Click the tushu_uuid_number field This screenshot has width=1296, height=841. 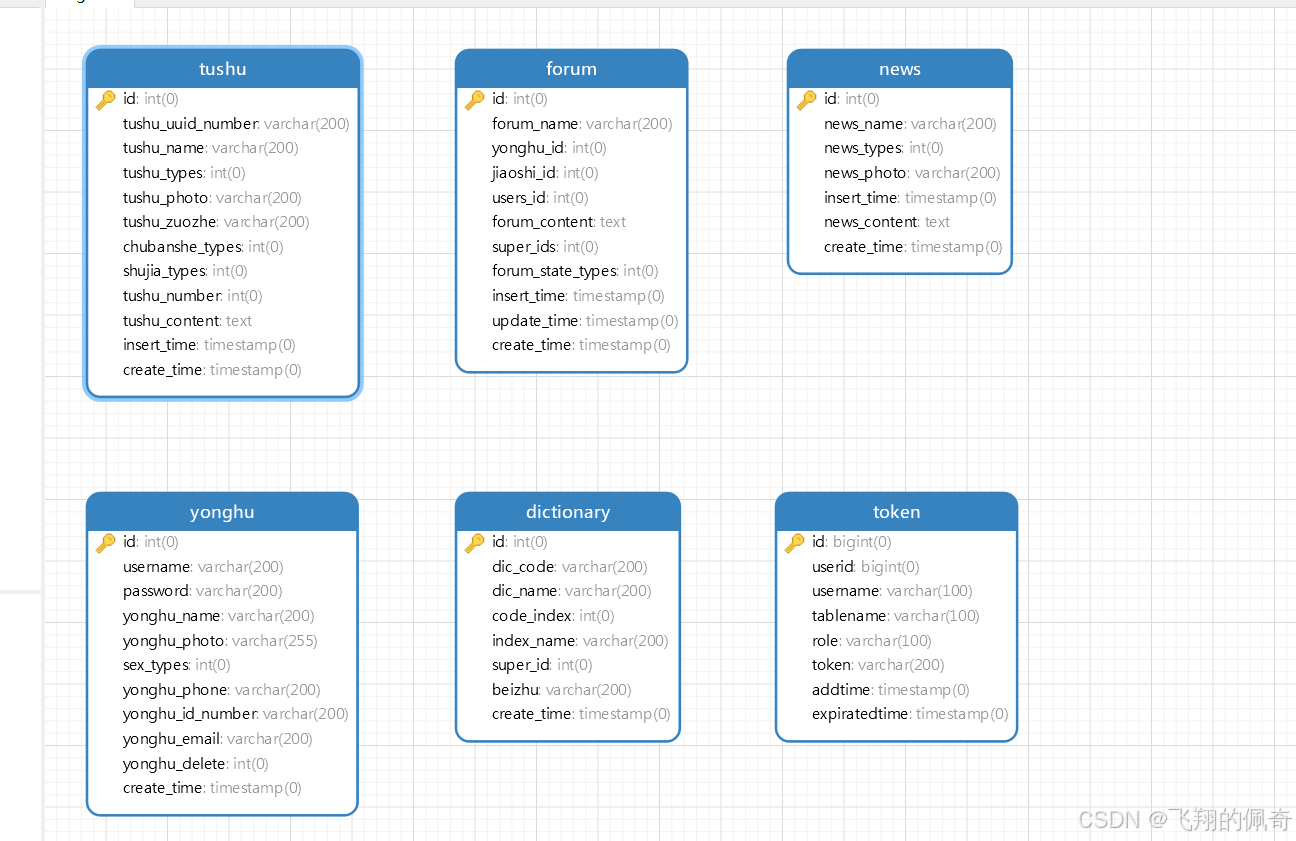pos(236,124)
